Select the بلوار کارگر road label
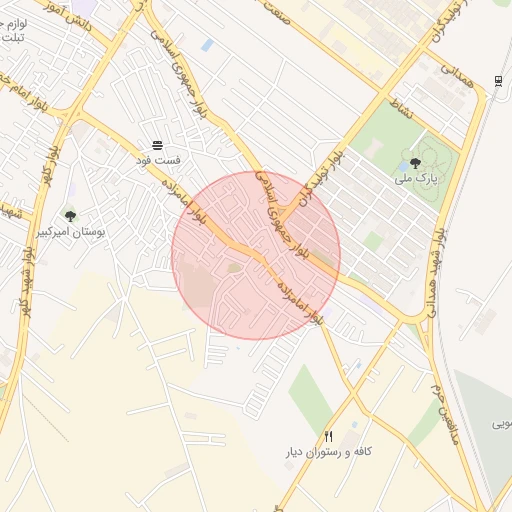 tap(50, 166)
